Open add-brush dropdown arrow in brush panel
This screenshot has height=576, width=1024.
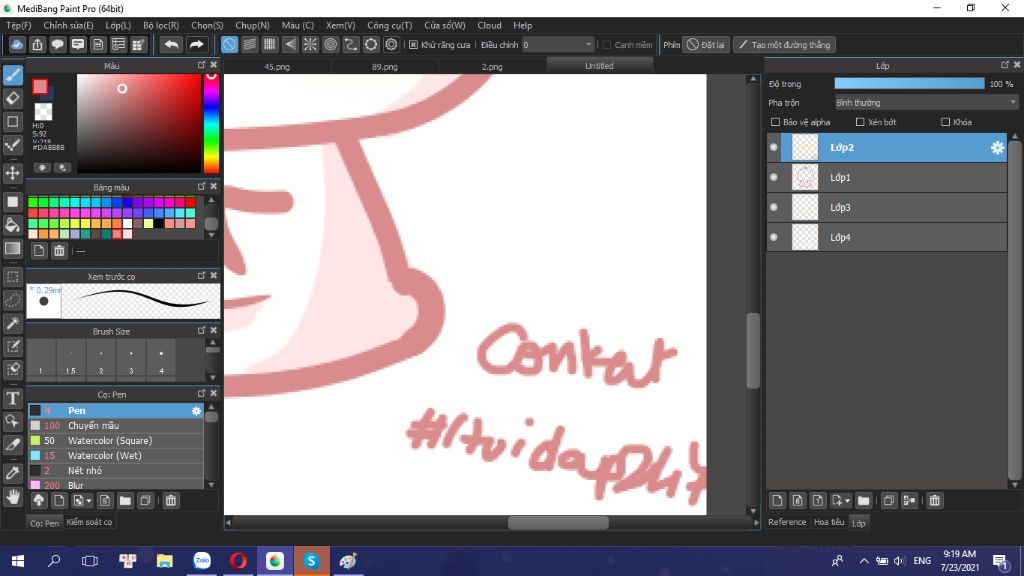89,501
